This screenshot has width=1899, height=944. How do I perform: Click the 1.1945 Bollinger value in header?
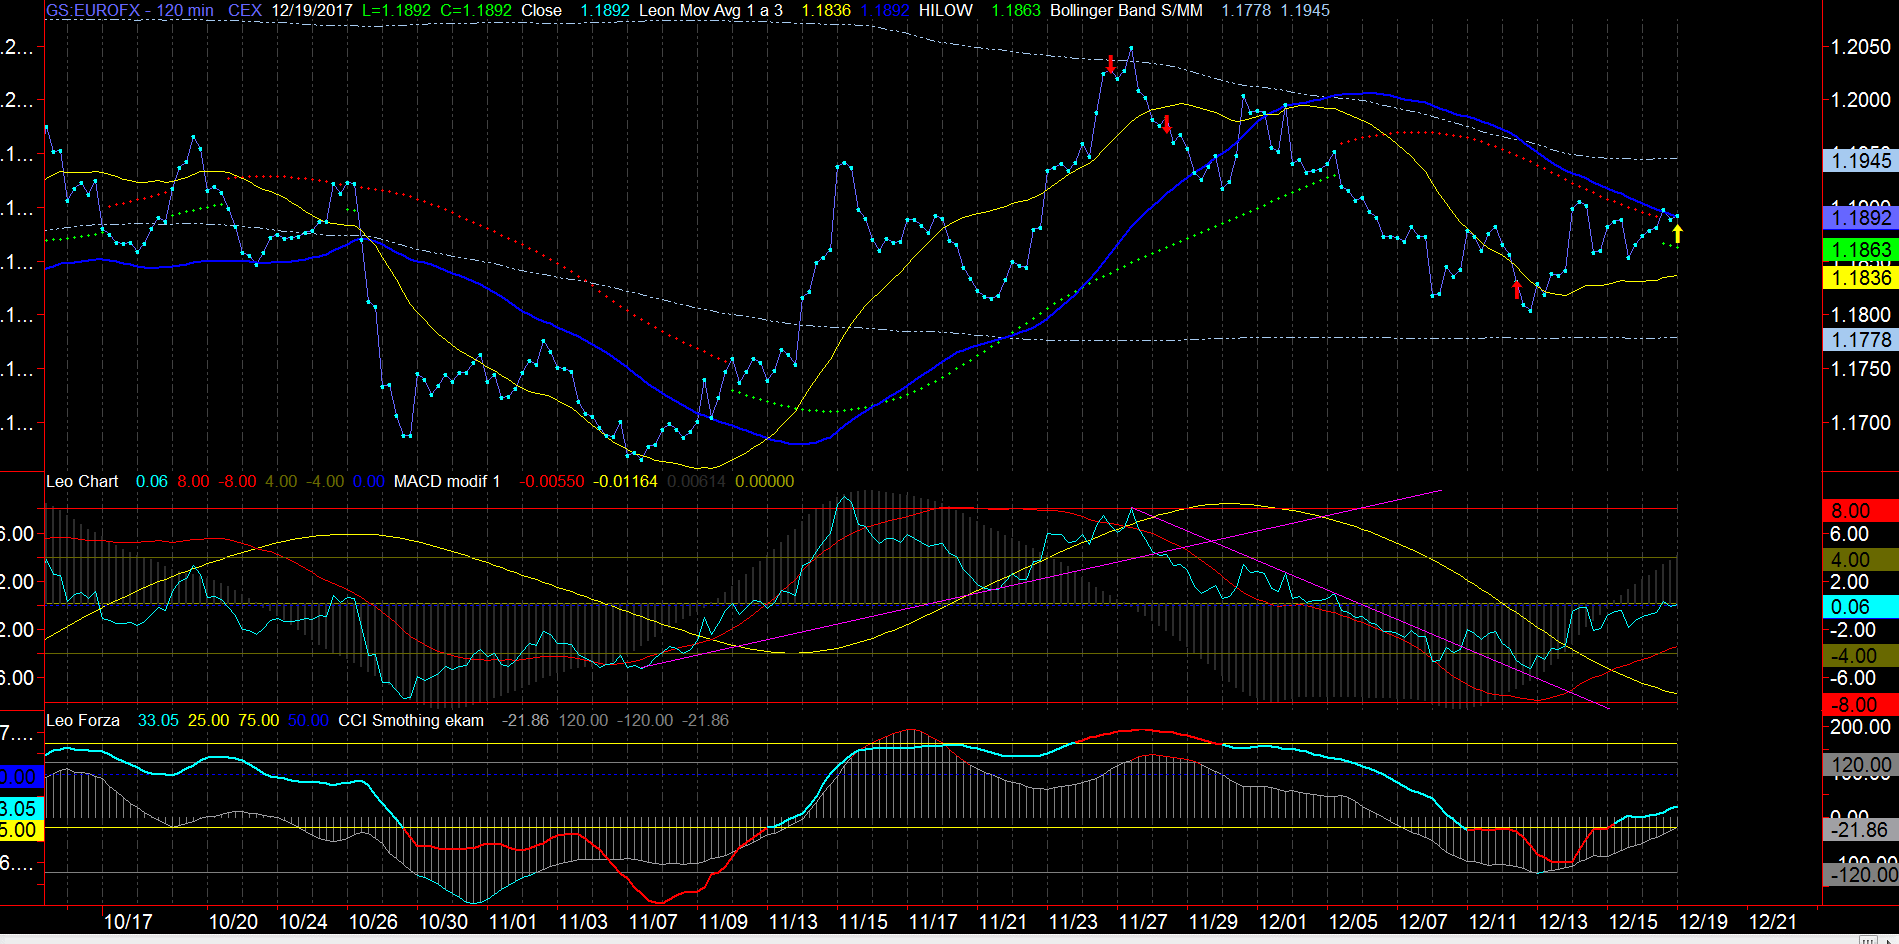(x=1305, y=10)
